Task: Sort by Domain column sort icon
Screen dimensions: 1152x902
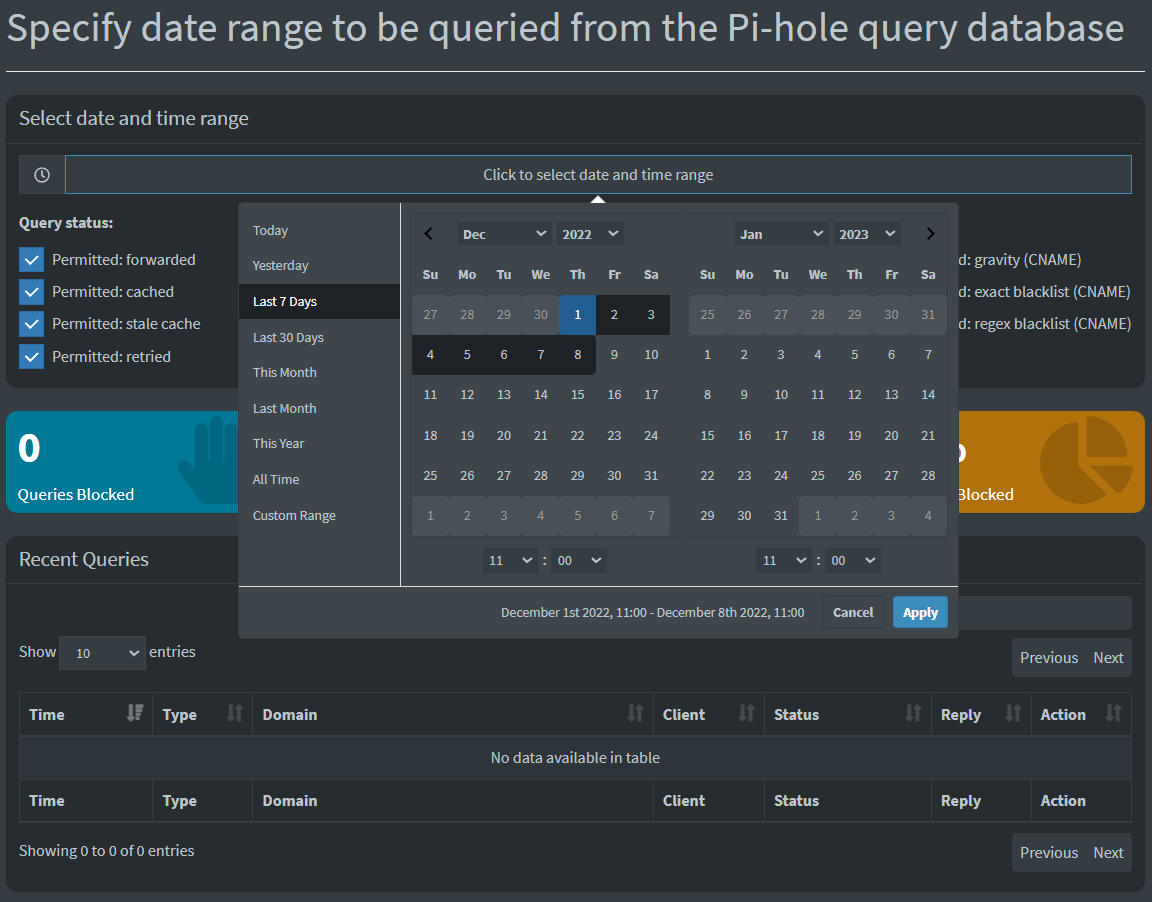Action: click(636, 713)
